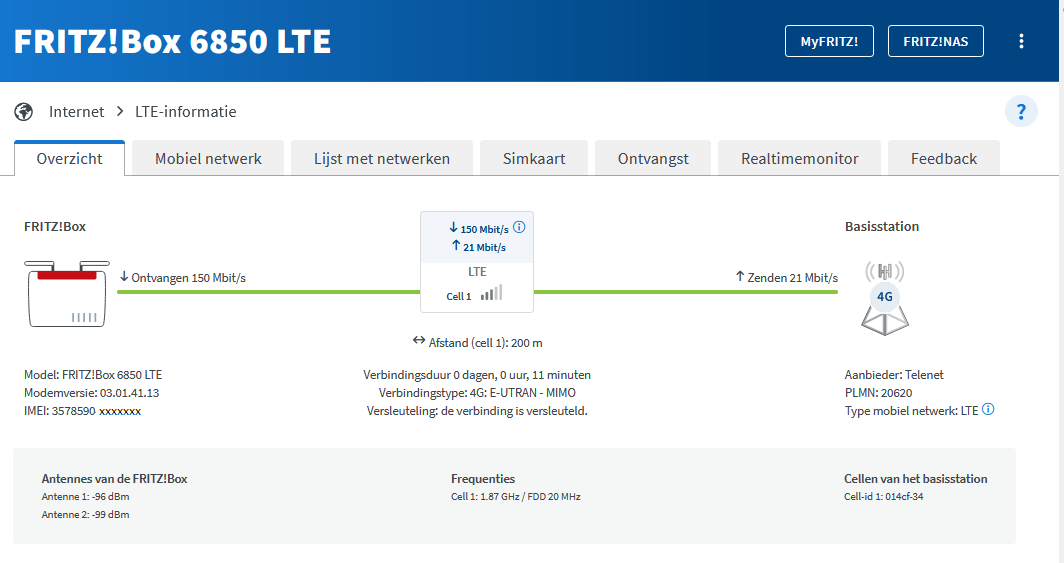Click the globe Internet icon in breadcrumb
The width and height of the screenshot is (1064, 563).
tap(24, 111)
